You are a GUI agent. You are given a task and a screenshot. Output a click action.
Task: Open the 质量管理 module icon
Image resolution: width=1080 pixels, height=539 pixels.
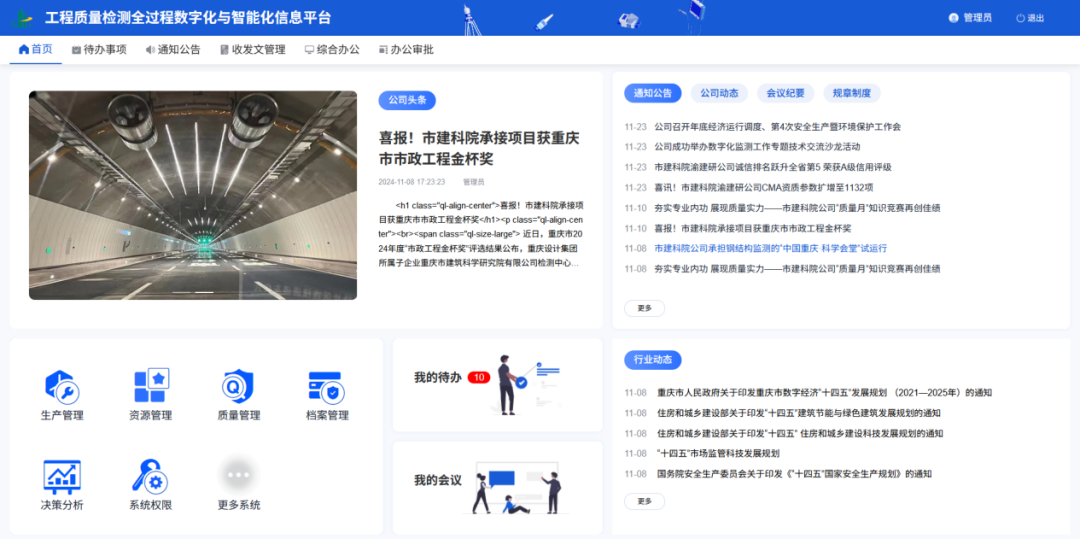(238, 386)
